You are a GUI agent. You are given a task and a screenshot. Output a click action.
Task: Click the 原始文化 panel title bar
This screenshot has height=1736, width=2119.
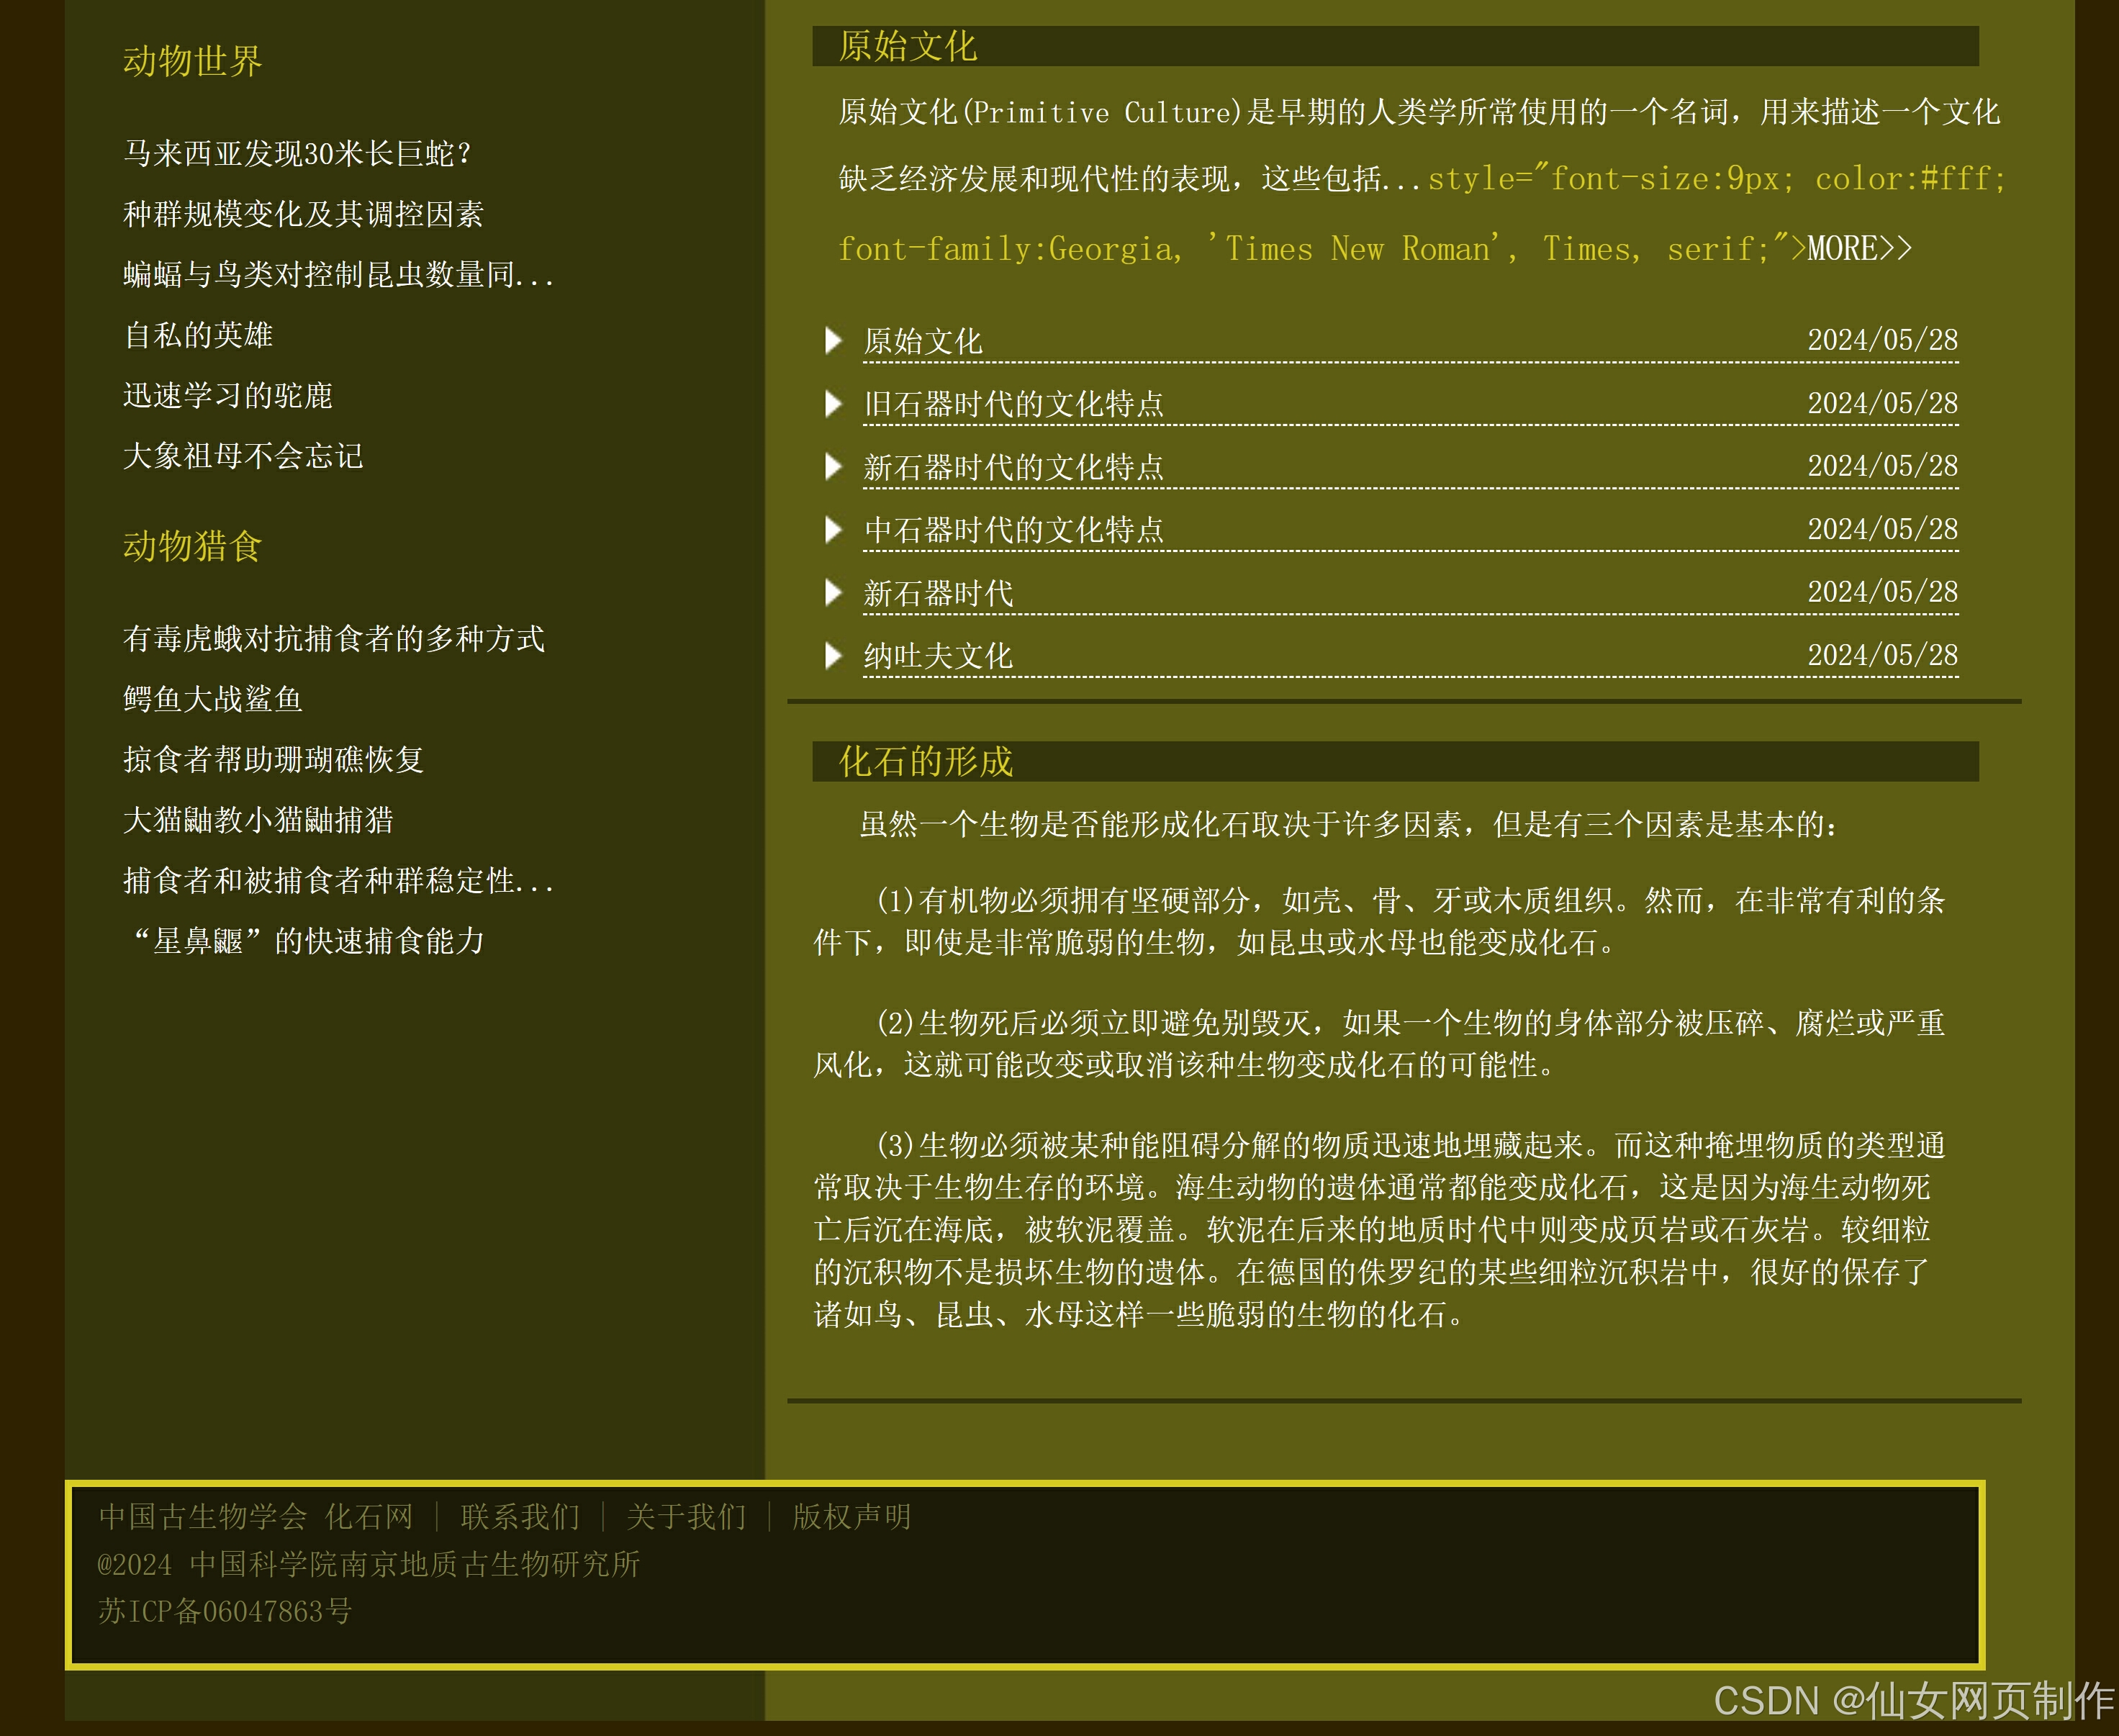tap(1395, 46)
